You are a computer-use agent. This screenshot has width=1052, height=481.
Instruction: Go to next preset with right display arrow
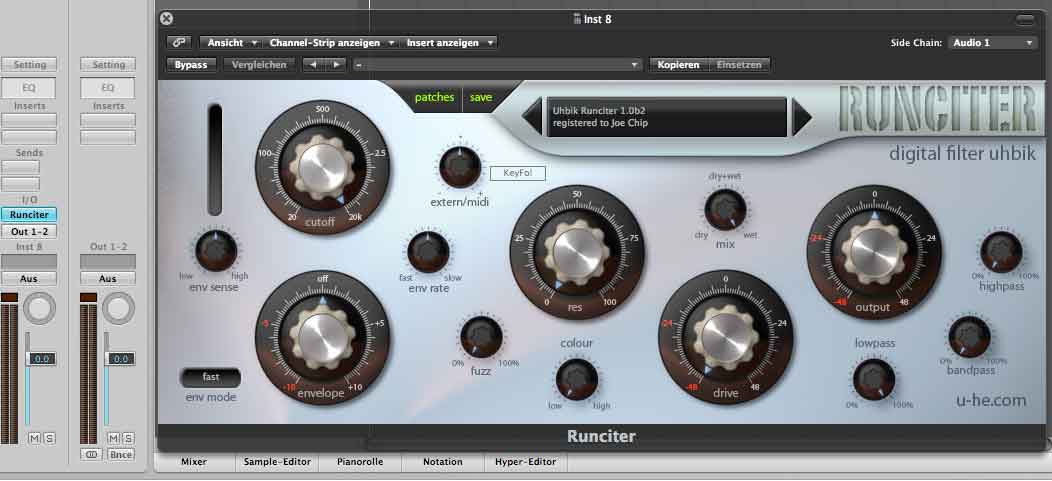[801, 117]
